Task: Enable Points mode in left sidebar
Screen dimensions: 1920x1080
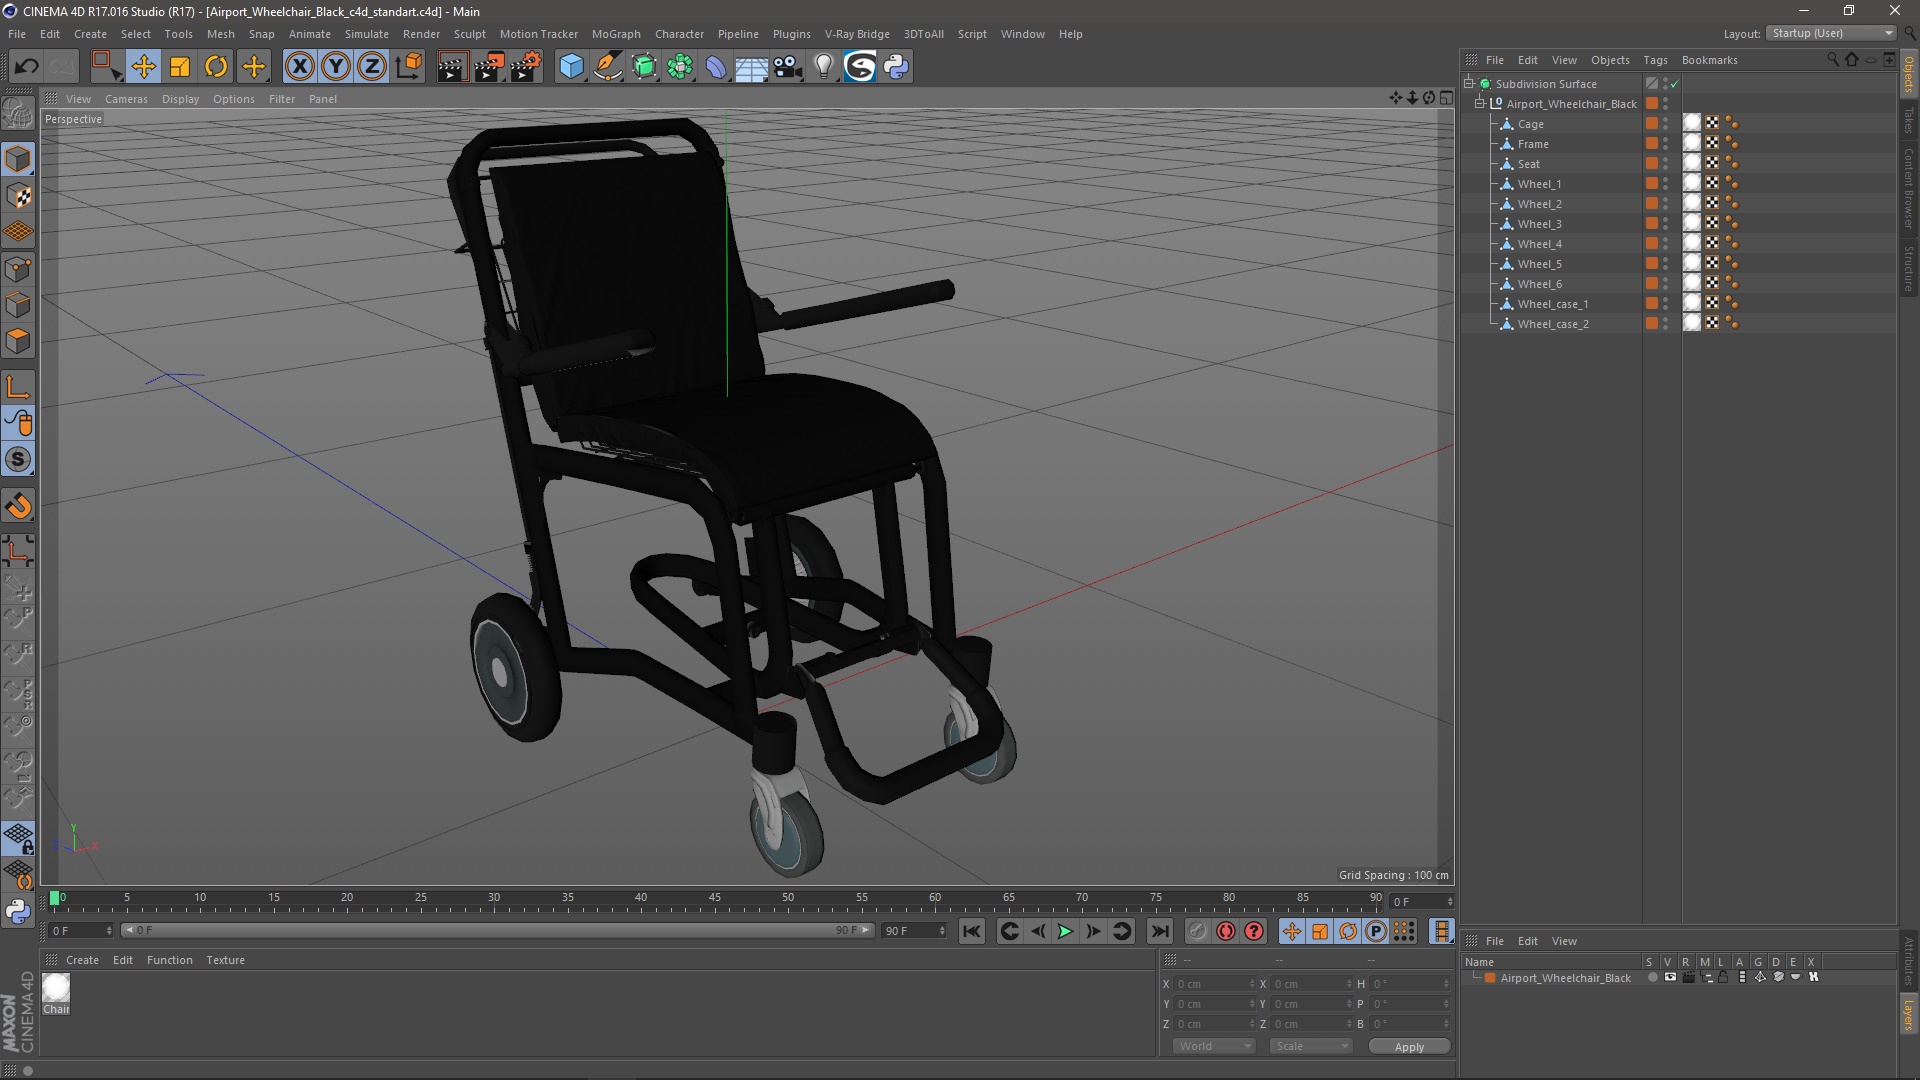Action: click(x=18, y=269)
